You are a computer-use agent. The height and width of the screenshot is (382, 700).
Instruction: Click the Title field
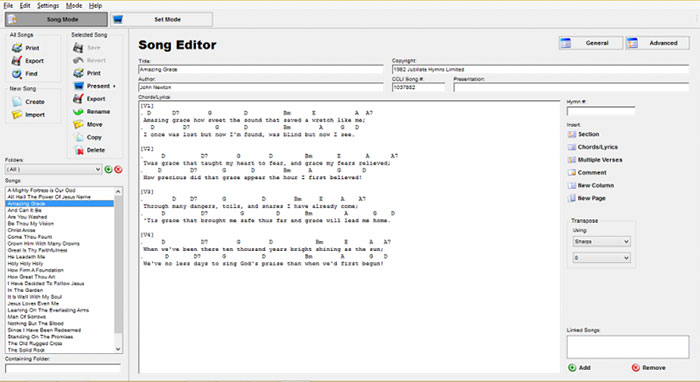(x=261, y=70)
